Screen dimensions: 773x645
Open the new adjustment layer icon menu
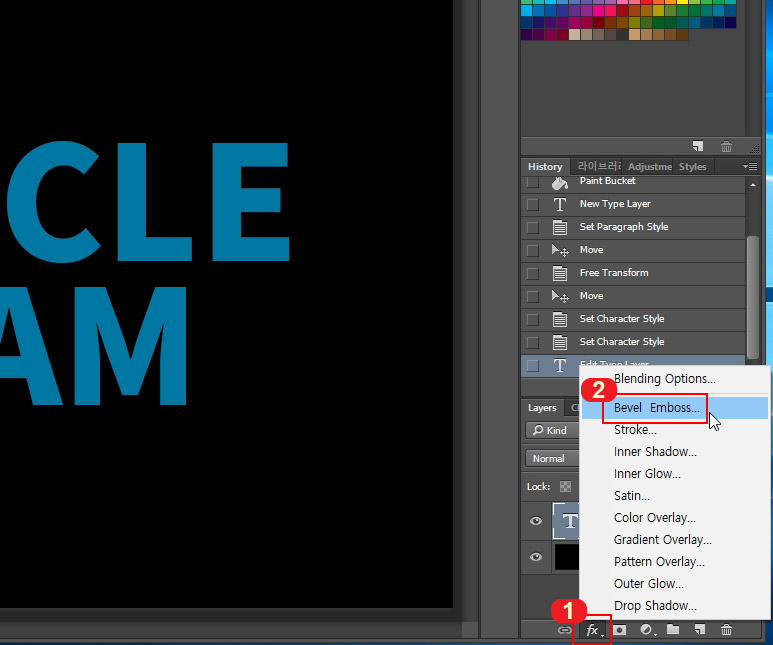point(647,630)
